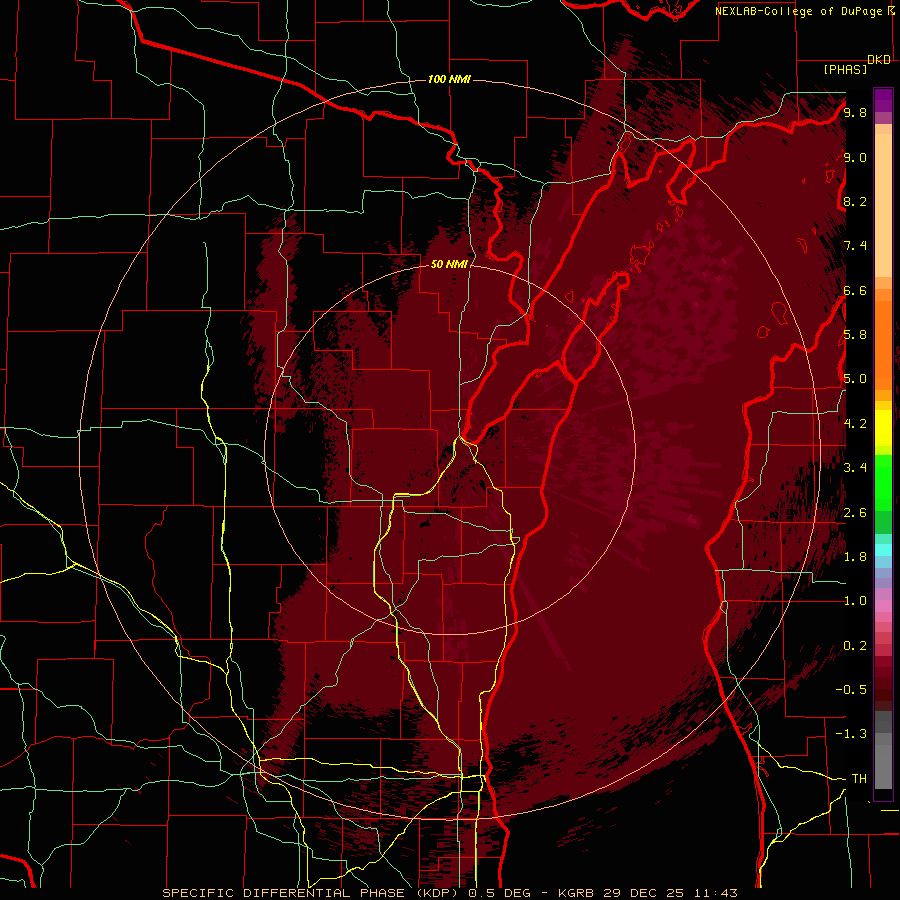The width and height of the screenshot is (900, 900).
Task: Click the purple top segment of color bar
Action: click(883, 100)
